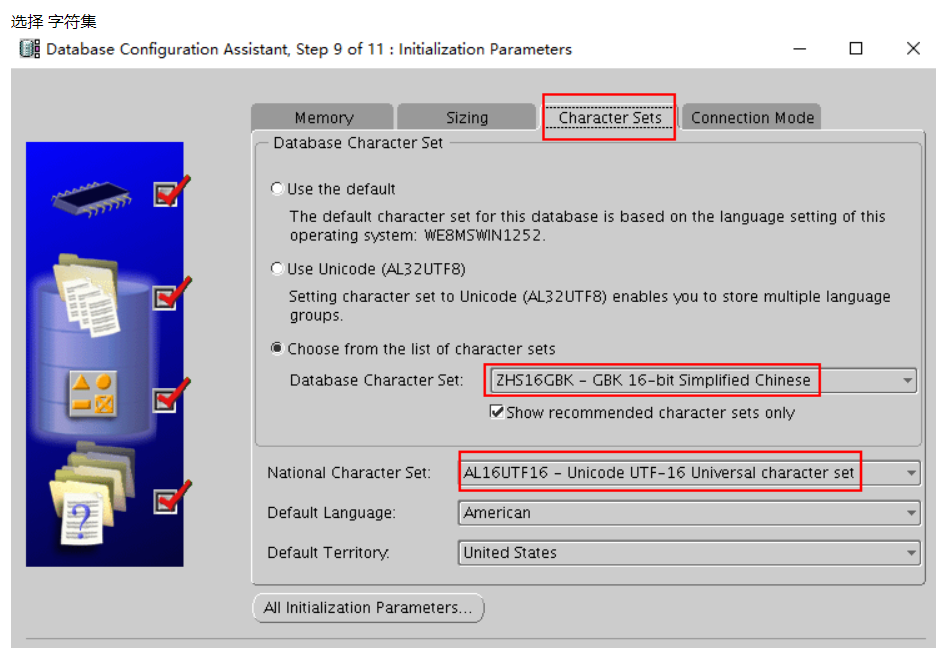The height and width of the screenshot is (658, 950).
Task: Click the All Initialization Parameters button
Action: pyautogui.click(x=368, y=608)
